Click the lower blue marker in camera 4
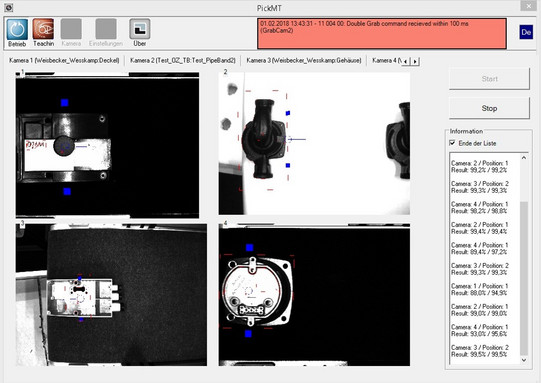Screen dimensions: 541x383 pos(248,334)
